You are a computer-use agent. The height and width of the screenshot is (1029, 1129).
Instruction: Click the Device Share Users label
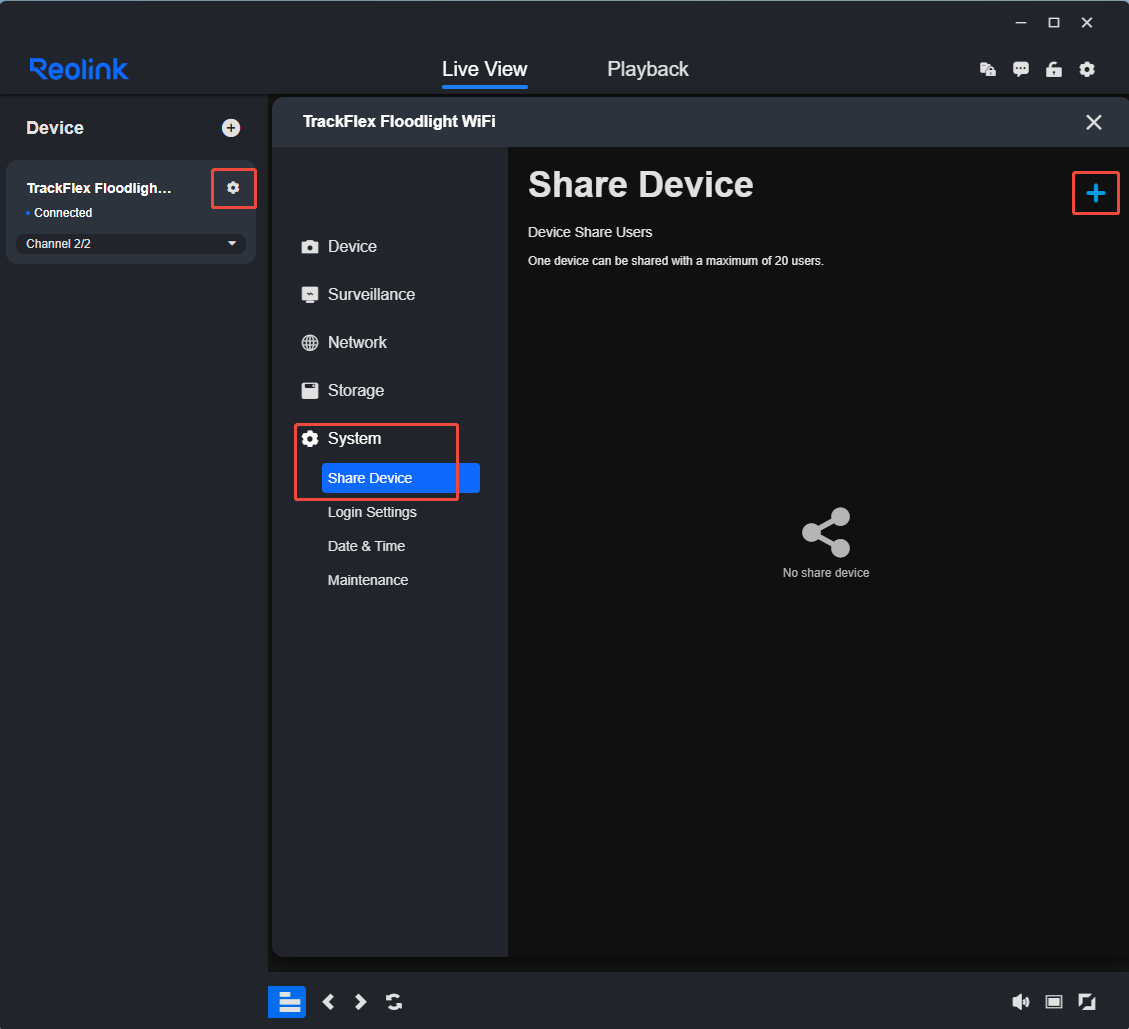click(590, 232)
